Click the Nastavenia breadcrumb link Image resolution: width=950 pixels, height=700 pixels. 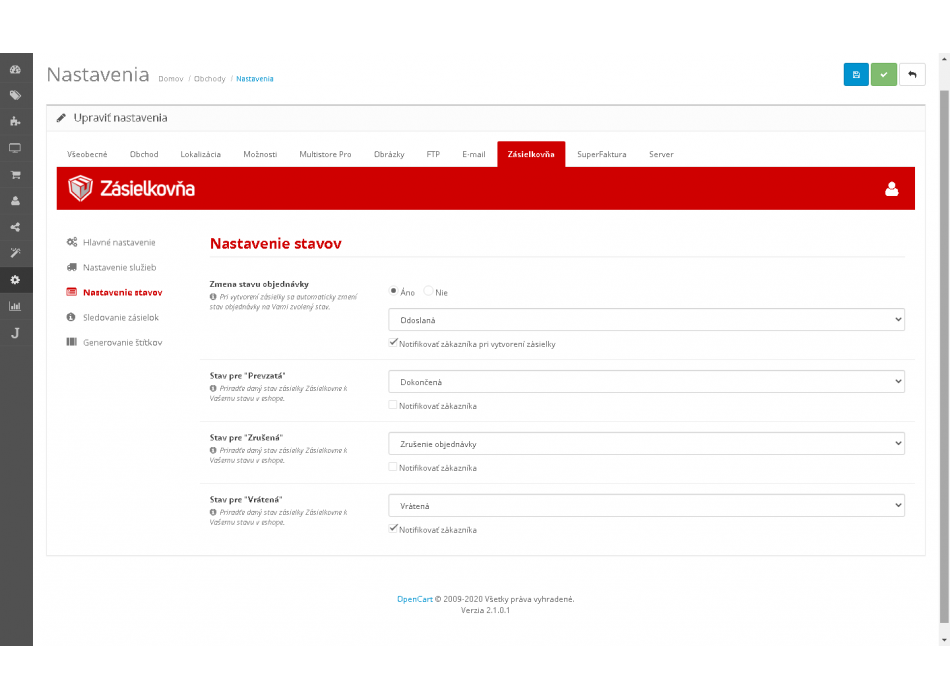[254, 79]
